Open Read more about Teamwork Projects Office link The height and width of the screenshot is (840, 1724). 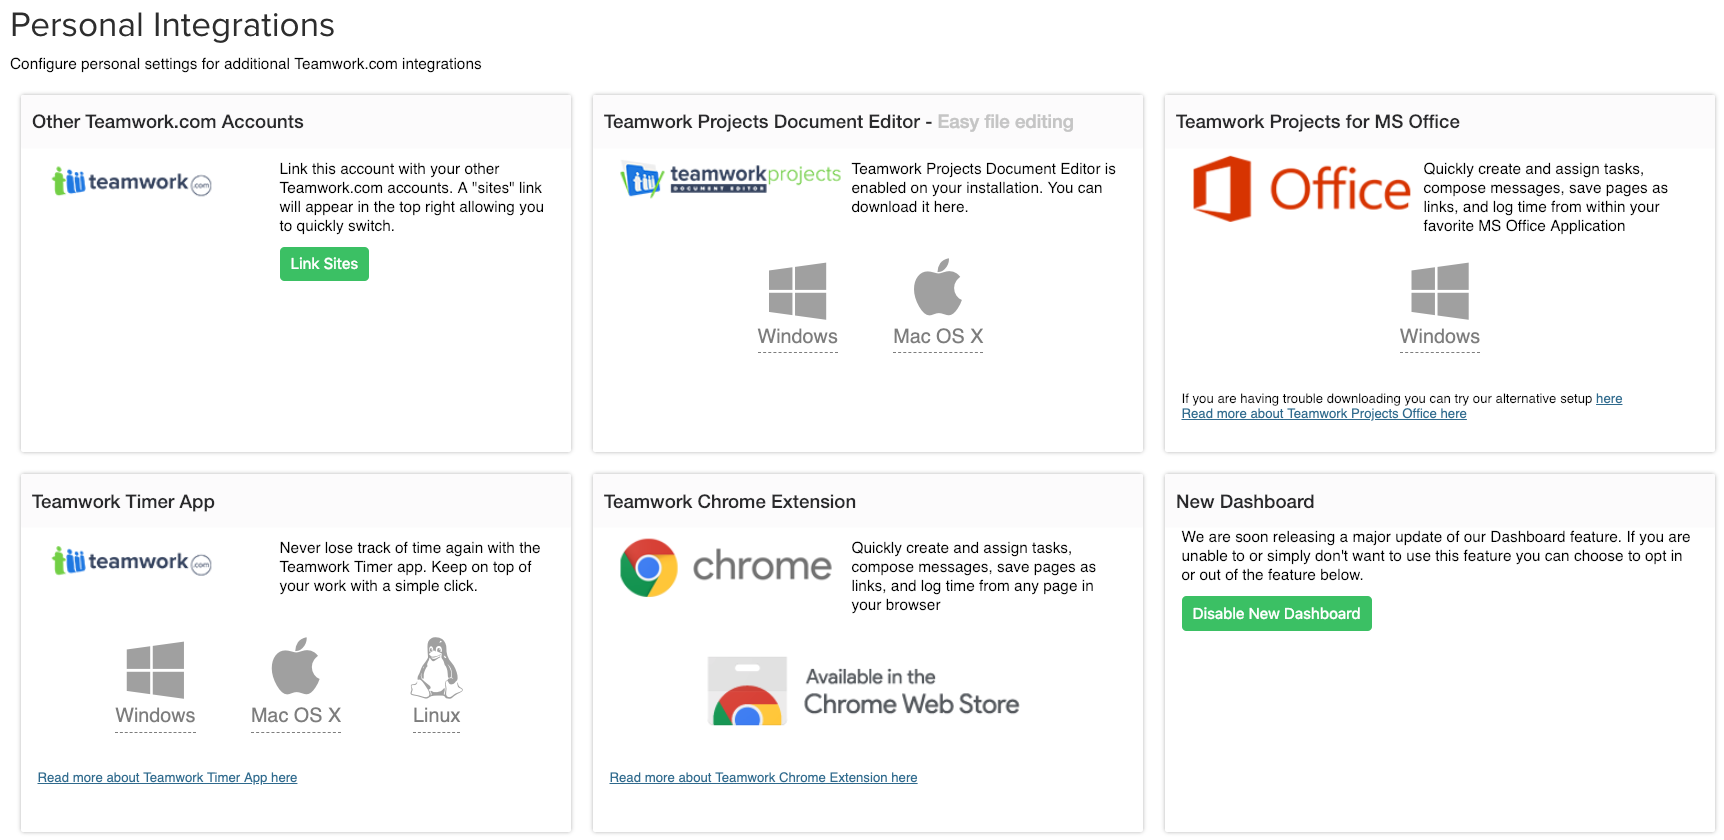pos(1324,414)
